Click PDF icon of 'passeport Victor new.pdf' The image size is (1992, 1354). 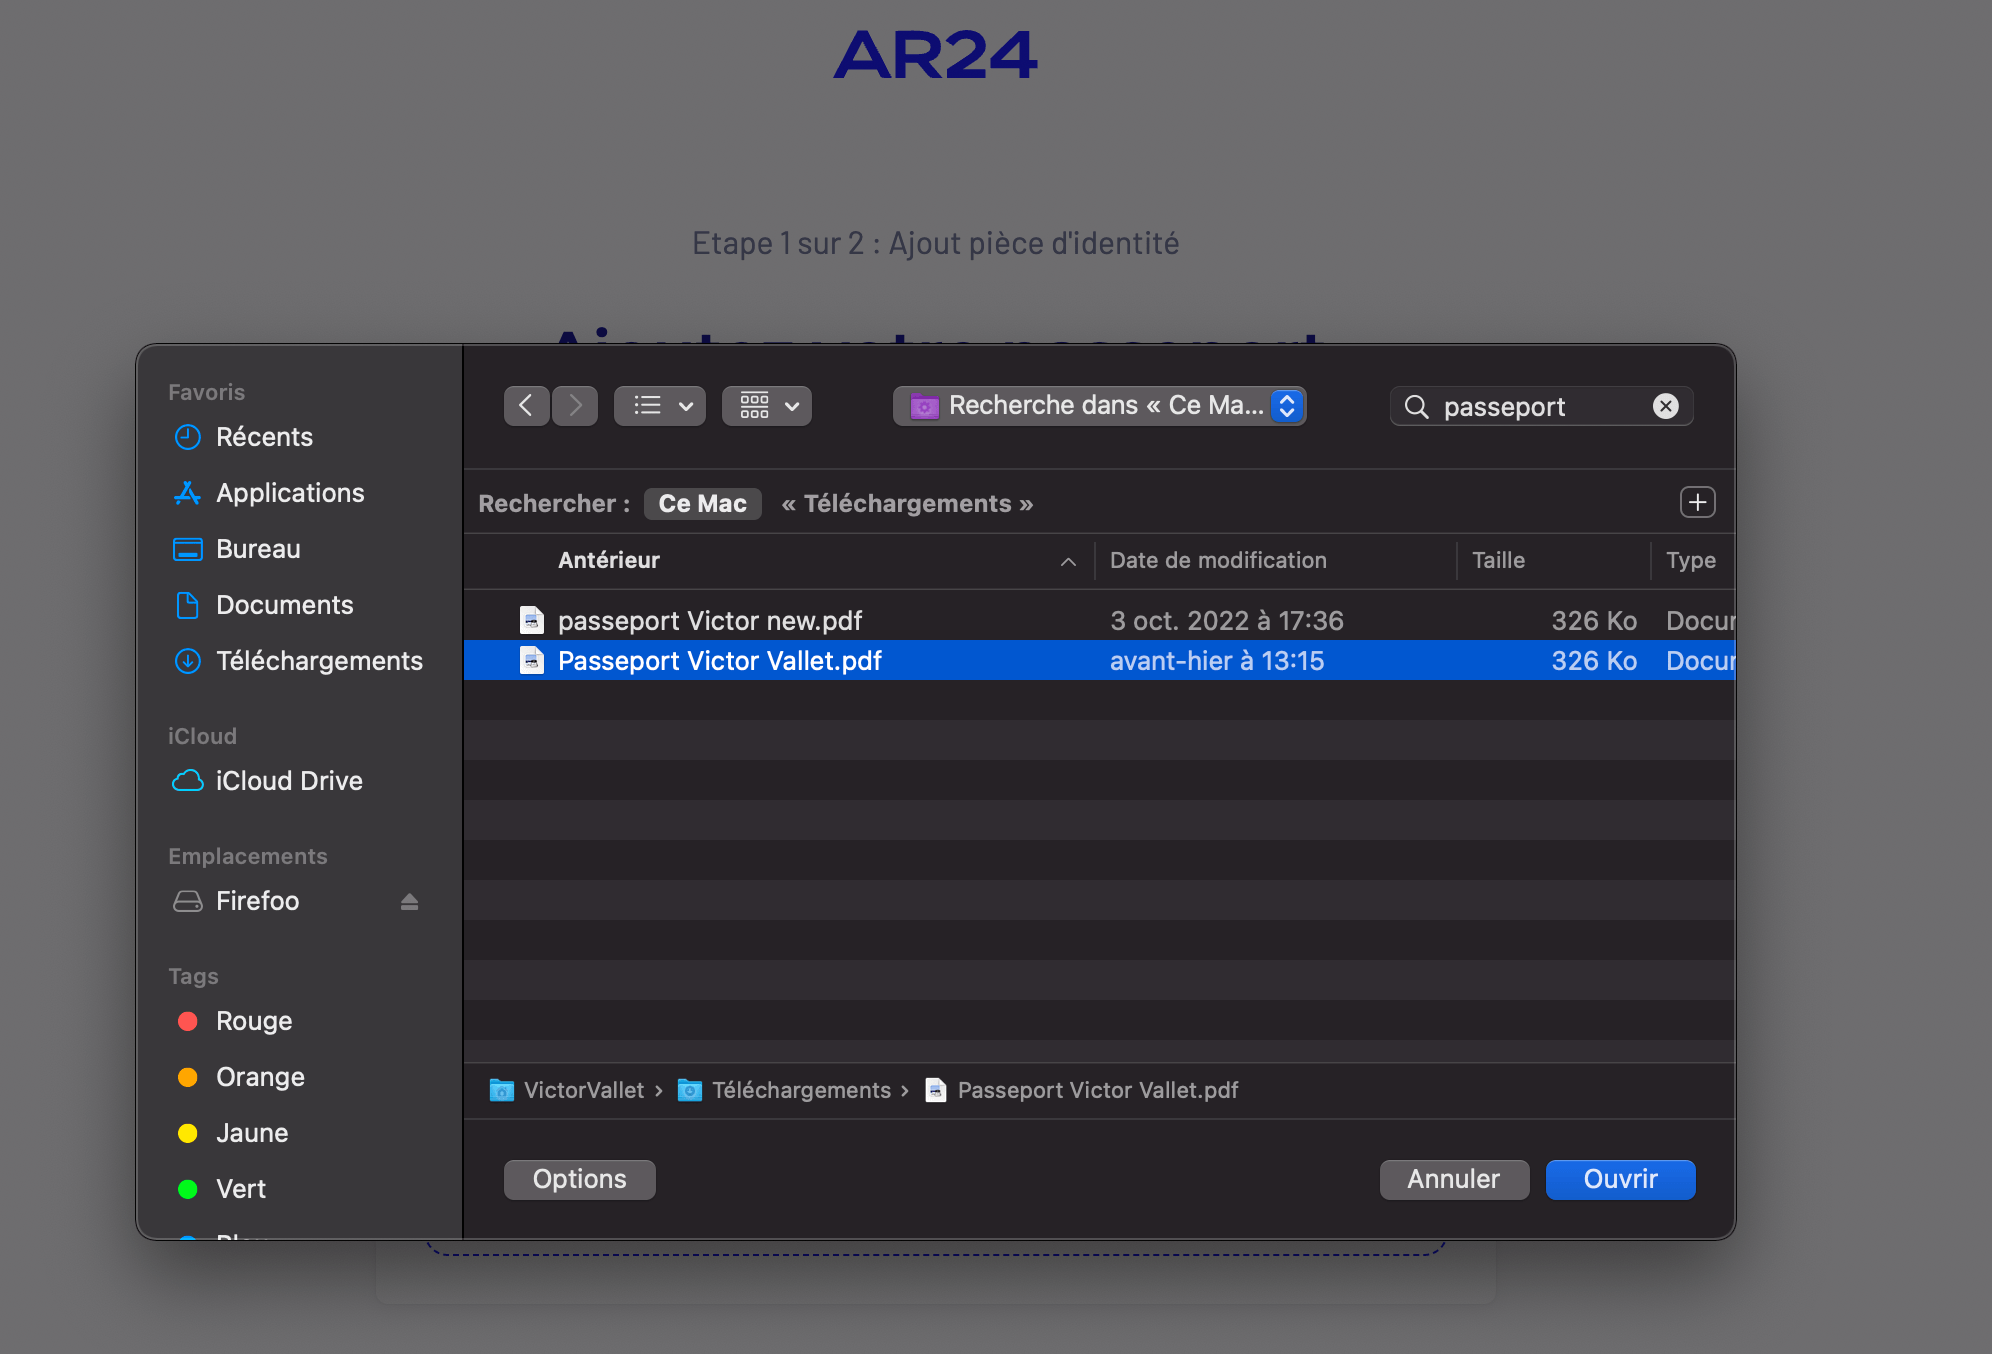coord(532,621)
